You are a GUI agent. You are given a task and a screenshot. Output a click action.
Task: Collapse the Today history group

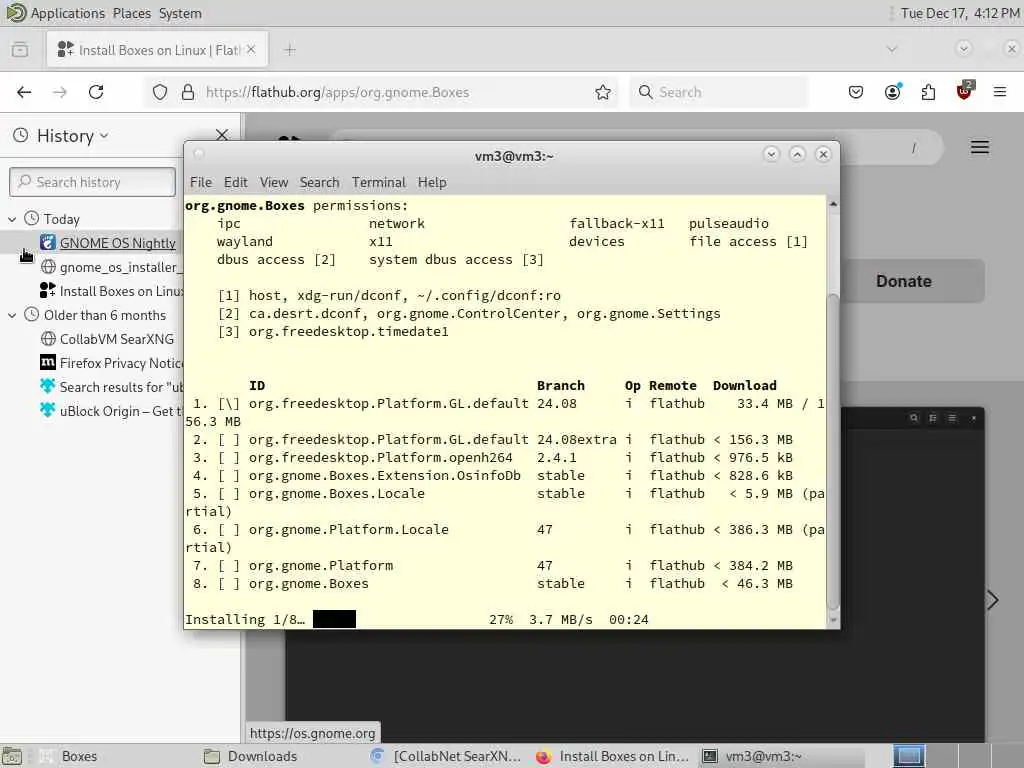(x=12, y=219)
